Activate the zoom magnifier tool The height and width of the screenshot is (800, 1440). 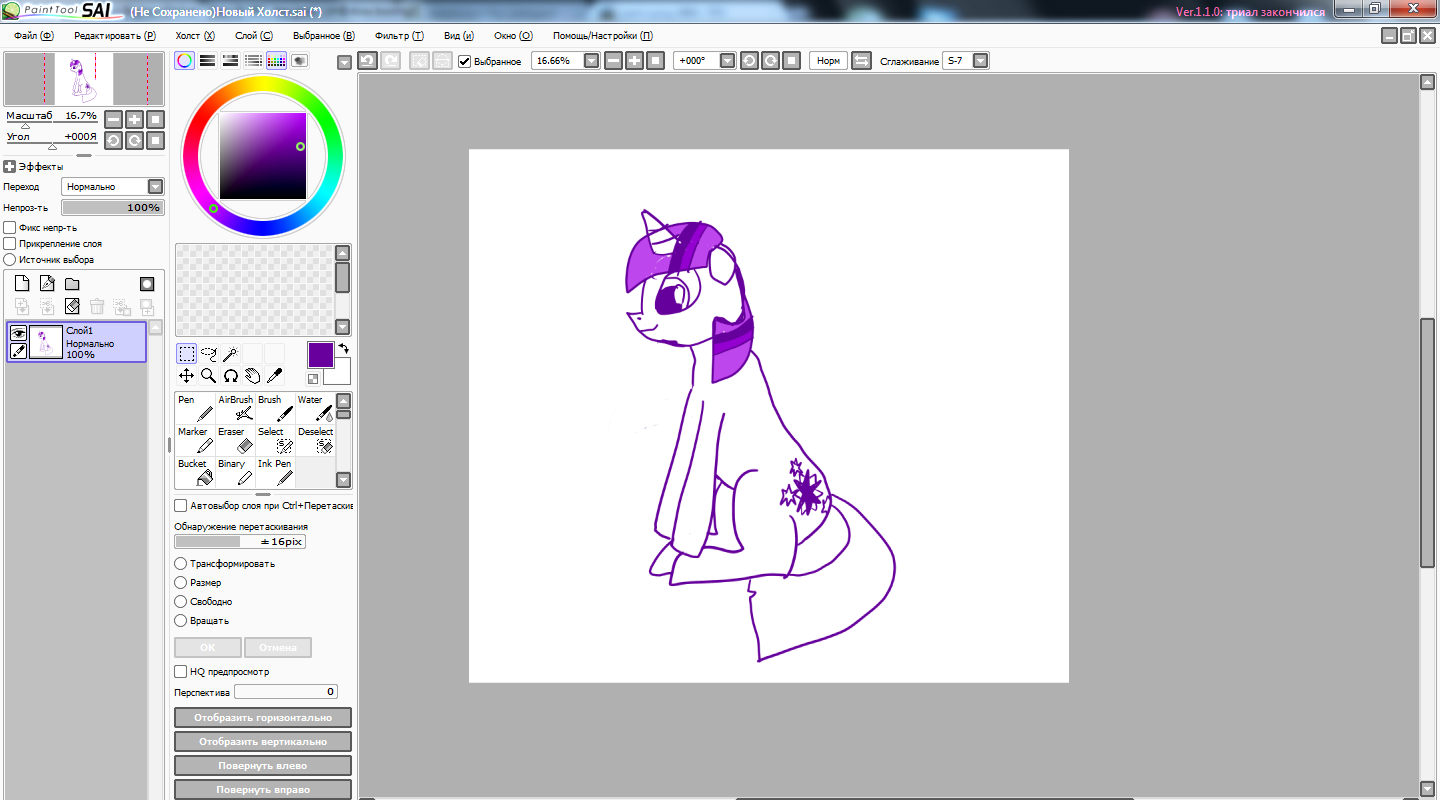point(209,376)
